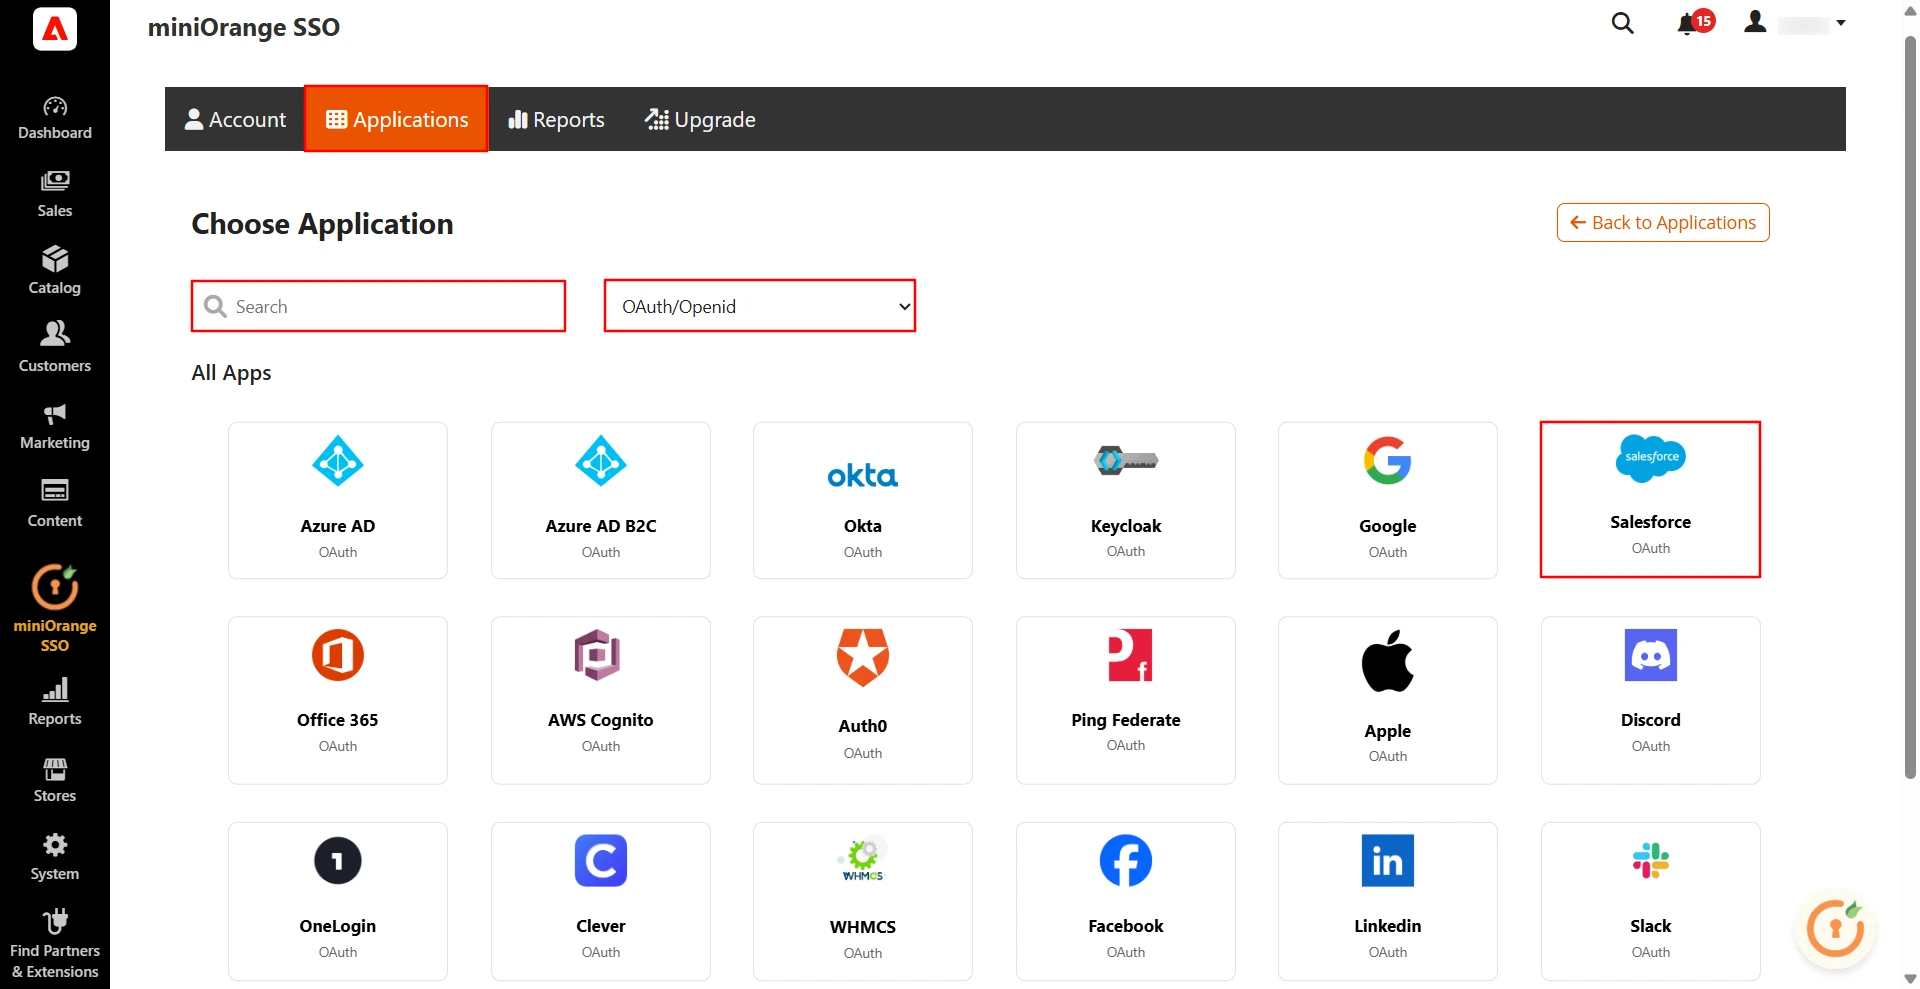Choose the Slack OAuth app
The image size is (1920, 989).
(x=1651, y=901)
